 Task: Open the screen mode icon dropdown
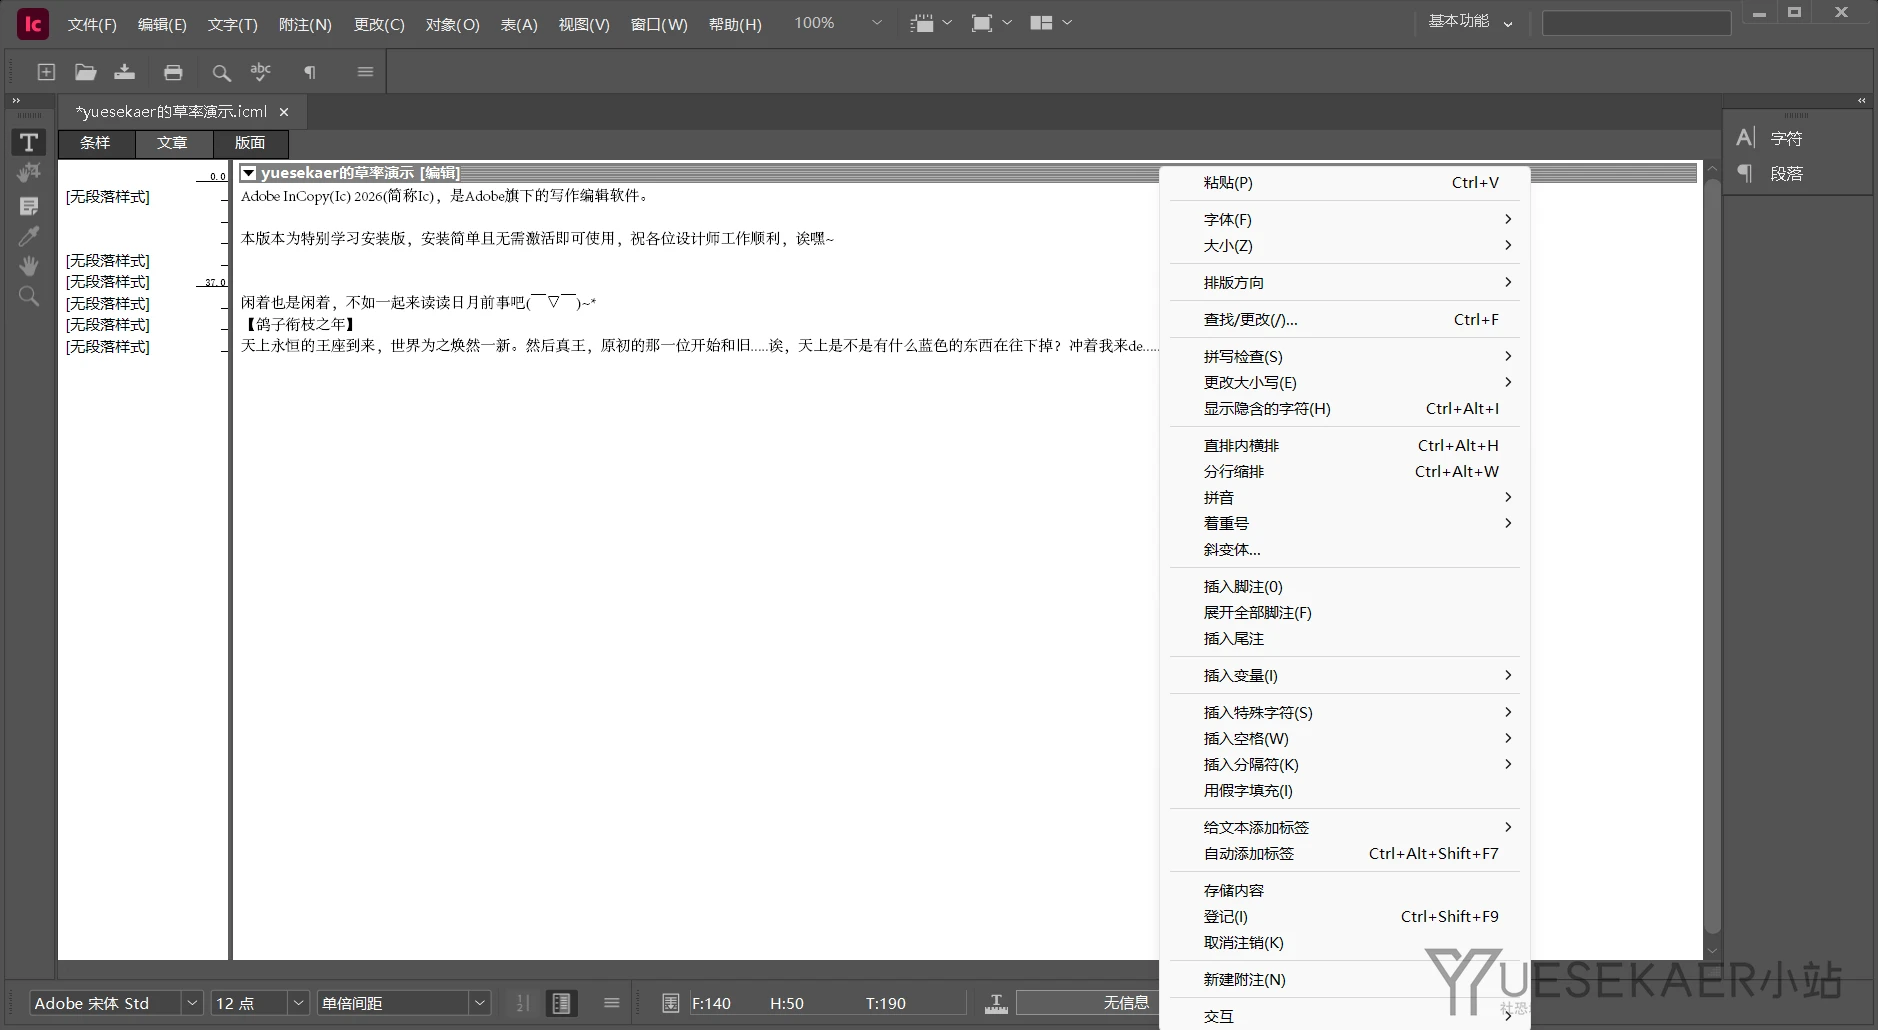tap(991, 23)
